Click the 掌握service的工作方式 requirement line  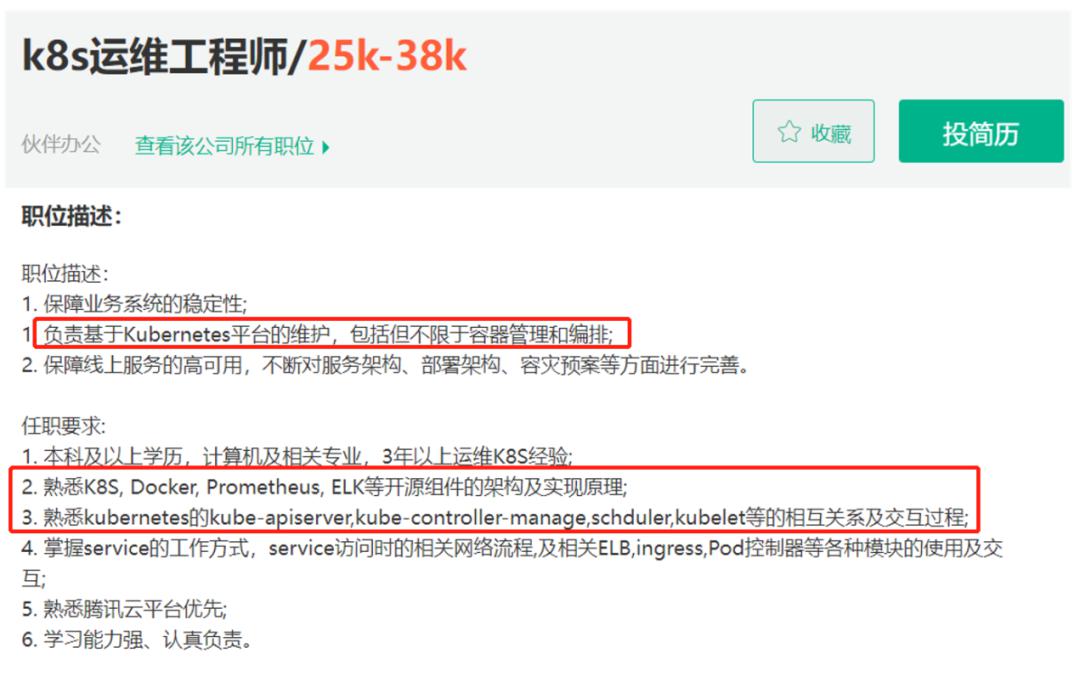[512, 563]
